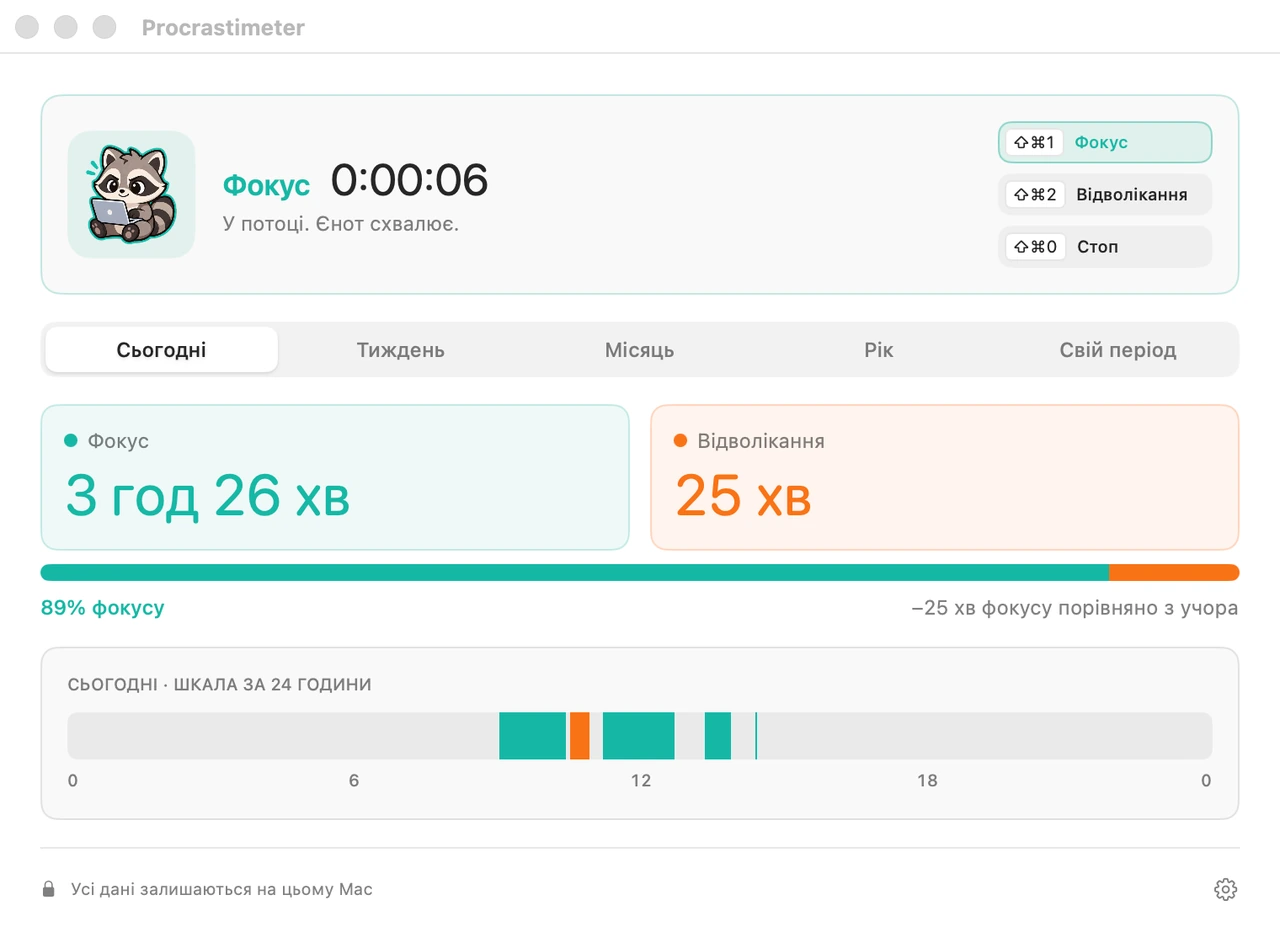Click "Усі дані залишаються на цьому Mac"

tap(221, 889)
